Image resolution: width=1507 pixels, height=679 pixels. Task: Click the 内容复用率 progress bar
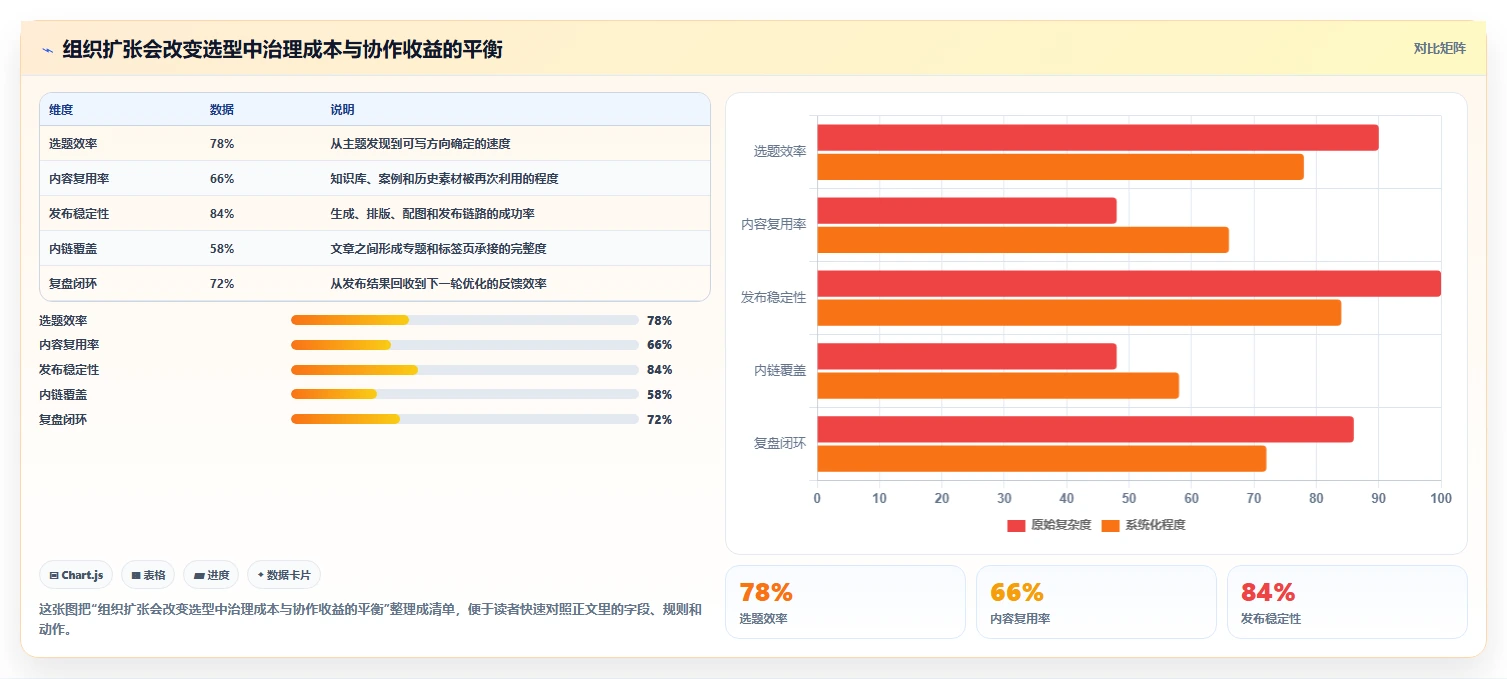[x=464, y=345]
